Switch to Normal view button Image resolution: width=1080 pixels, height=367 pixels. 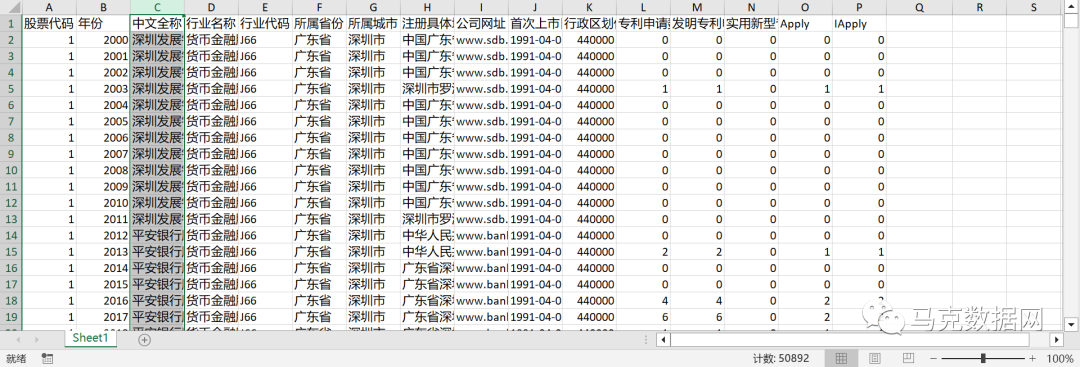[841, 359]
